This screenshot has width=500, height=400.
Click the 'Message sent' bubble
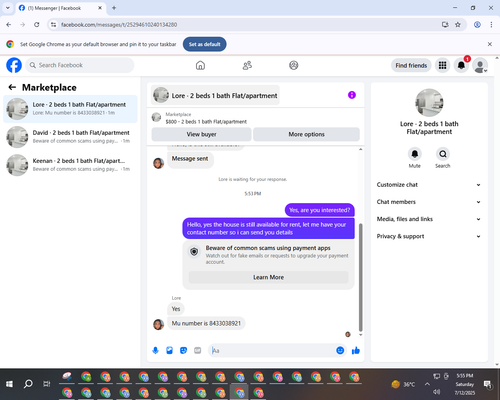[190, 159]
